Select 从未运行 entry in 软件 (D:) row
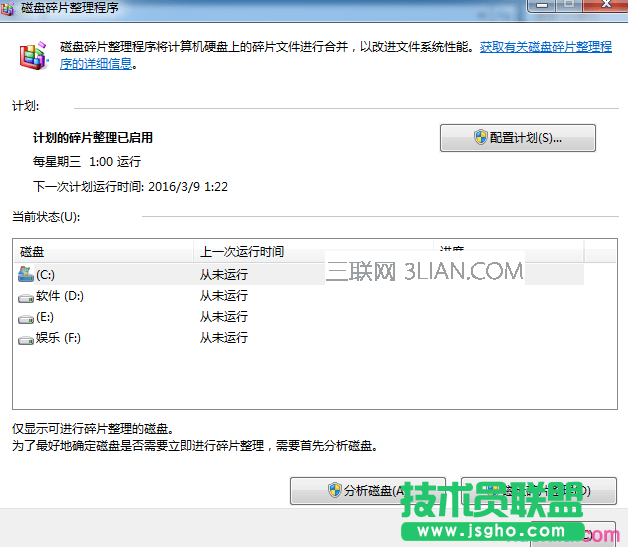The width and height of the screenshot is (628, 547). point(223,296)
